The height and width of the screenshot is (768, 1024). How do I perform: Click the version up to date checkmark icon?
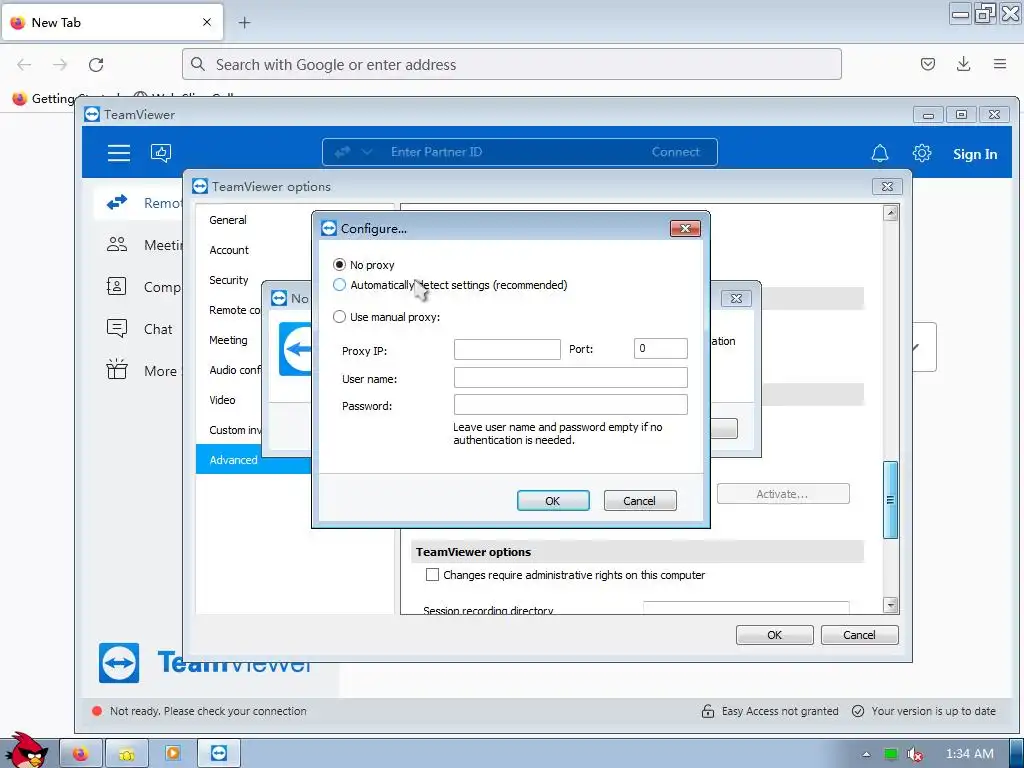(858, 711)
